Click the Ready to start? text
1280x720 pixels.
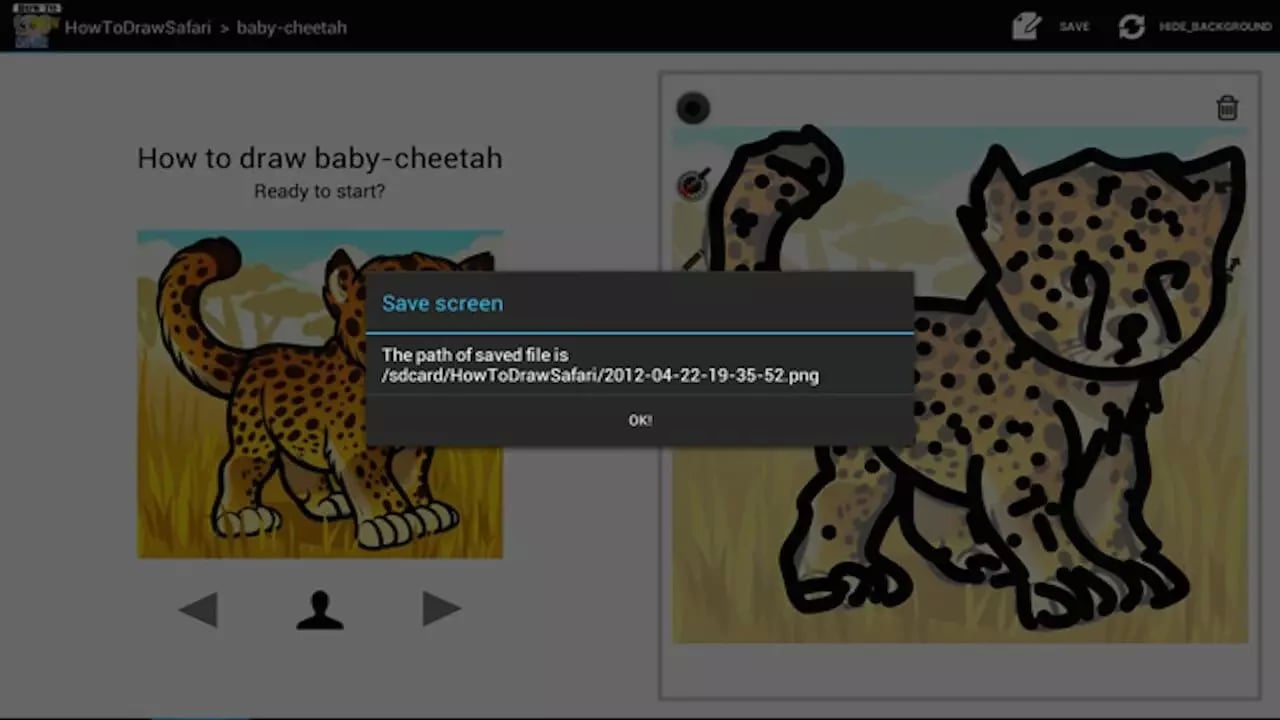(319, 191)
